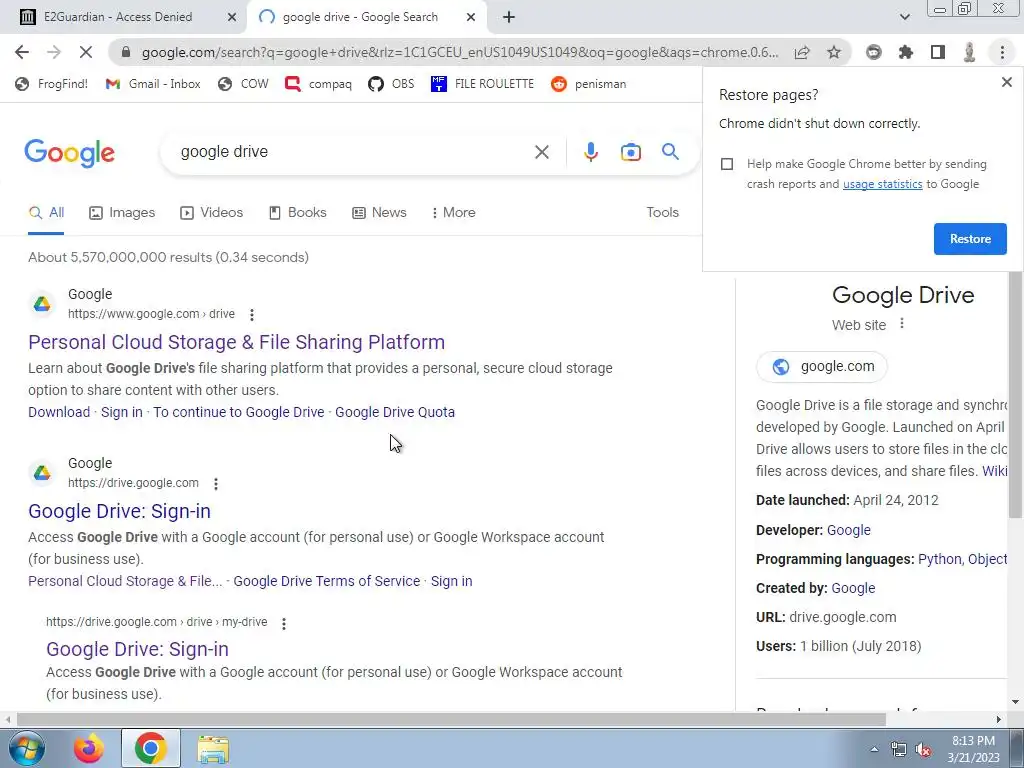1024x768 pixels.
Task: Open the more-options dots beside Web site
Action: (x=901, y=323)
